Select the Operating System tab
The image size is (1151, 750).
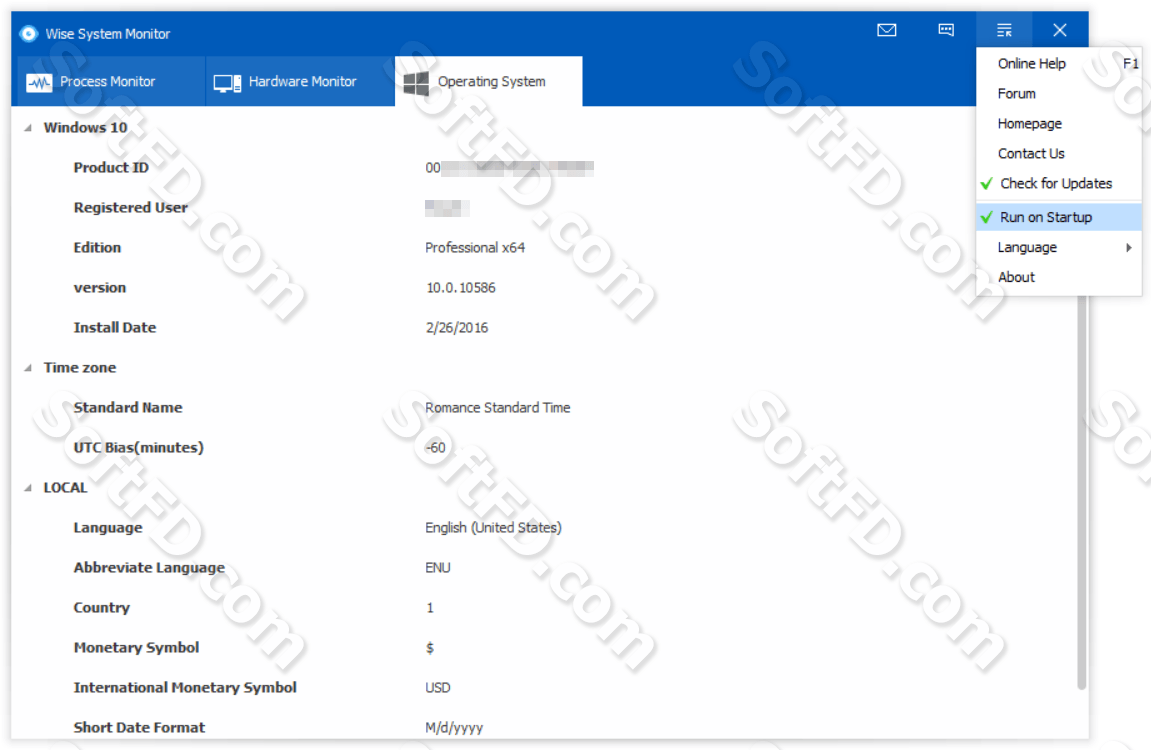click(x=489, y=81)
